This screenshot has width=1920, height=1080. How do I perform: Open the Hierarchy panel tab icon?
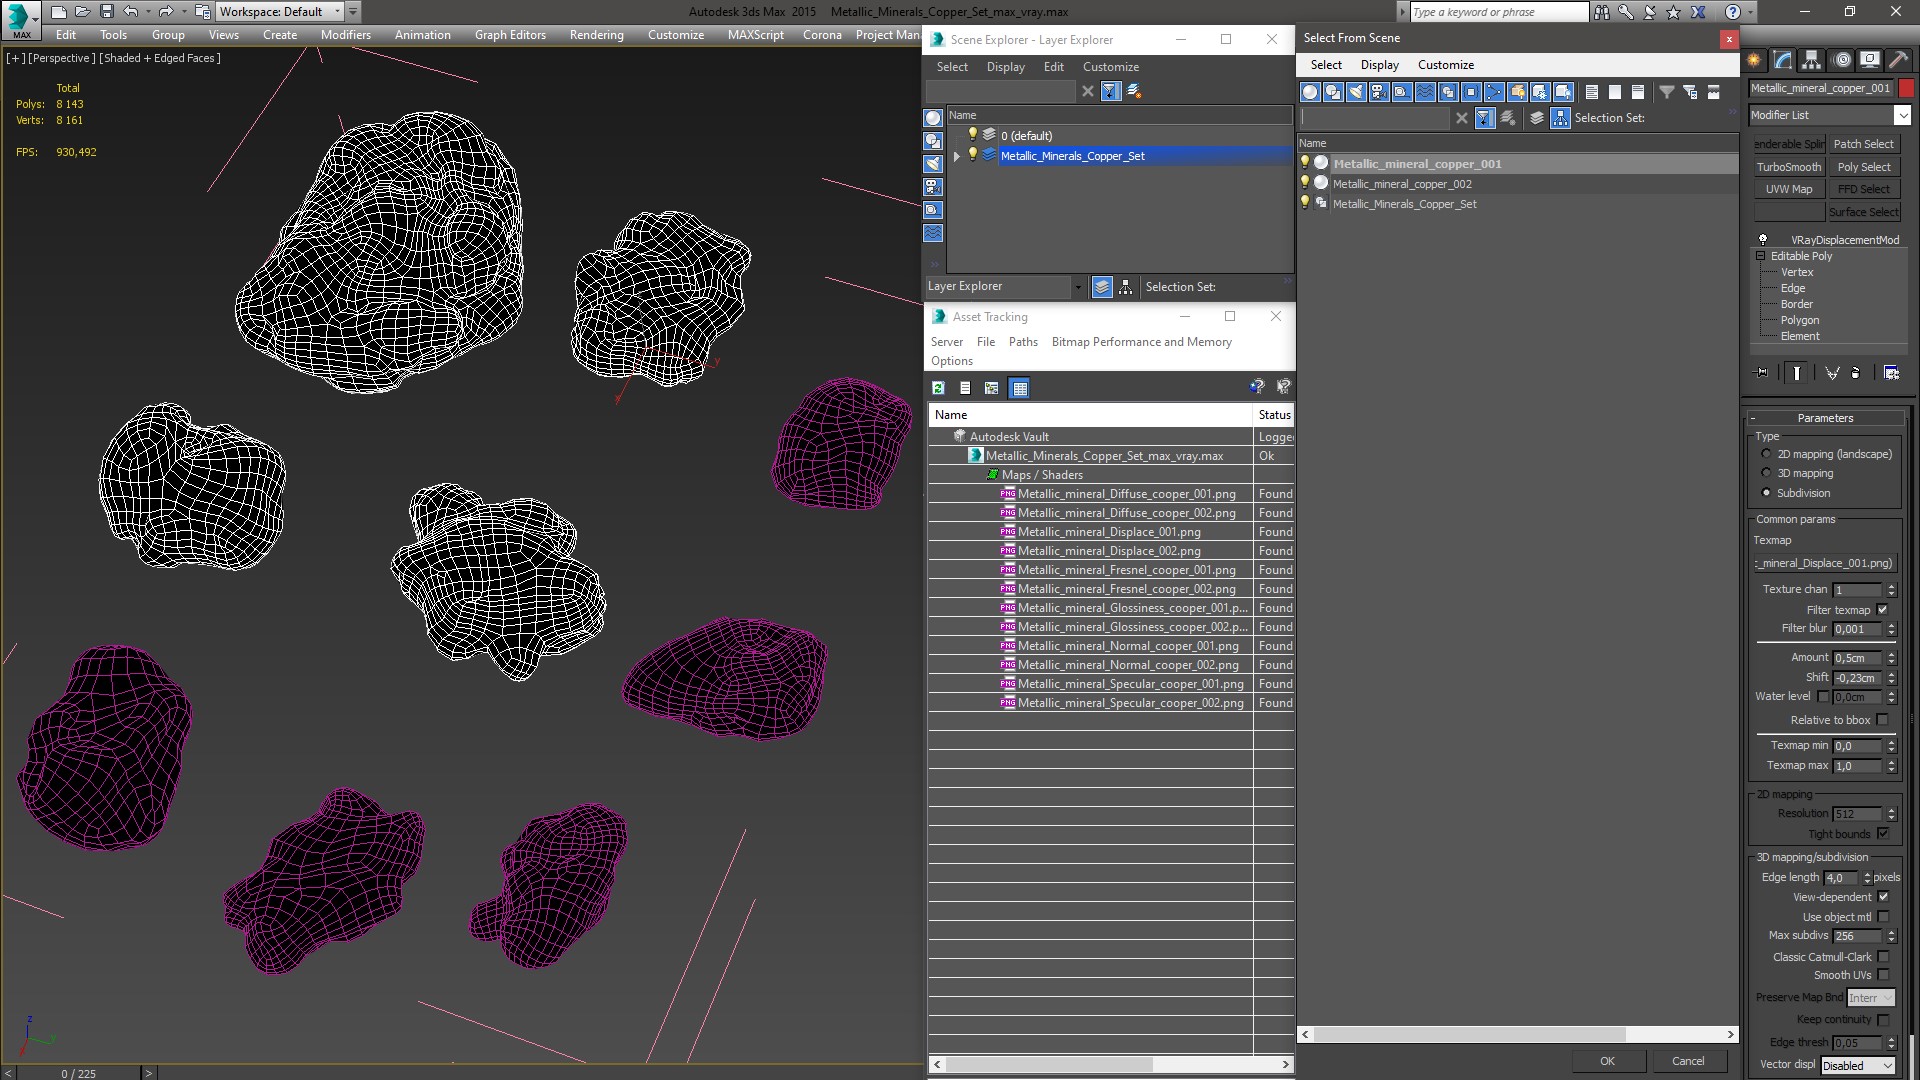coord(1811,60)
